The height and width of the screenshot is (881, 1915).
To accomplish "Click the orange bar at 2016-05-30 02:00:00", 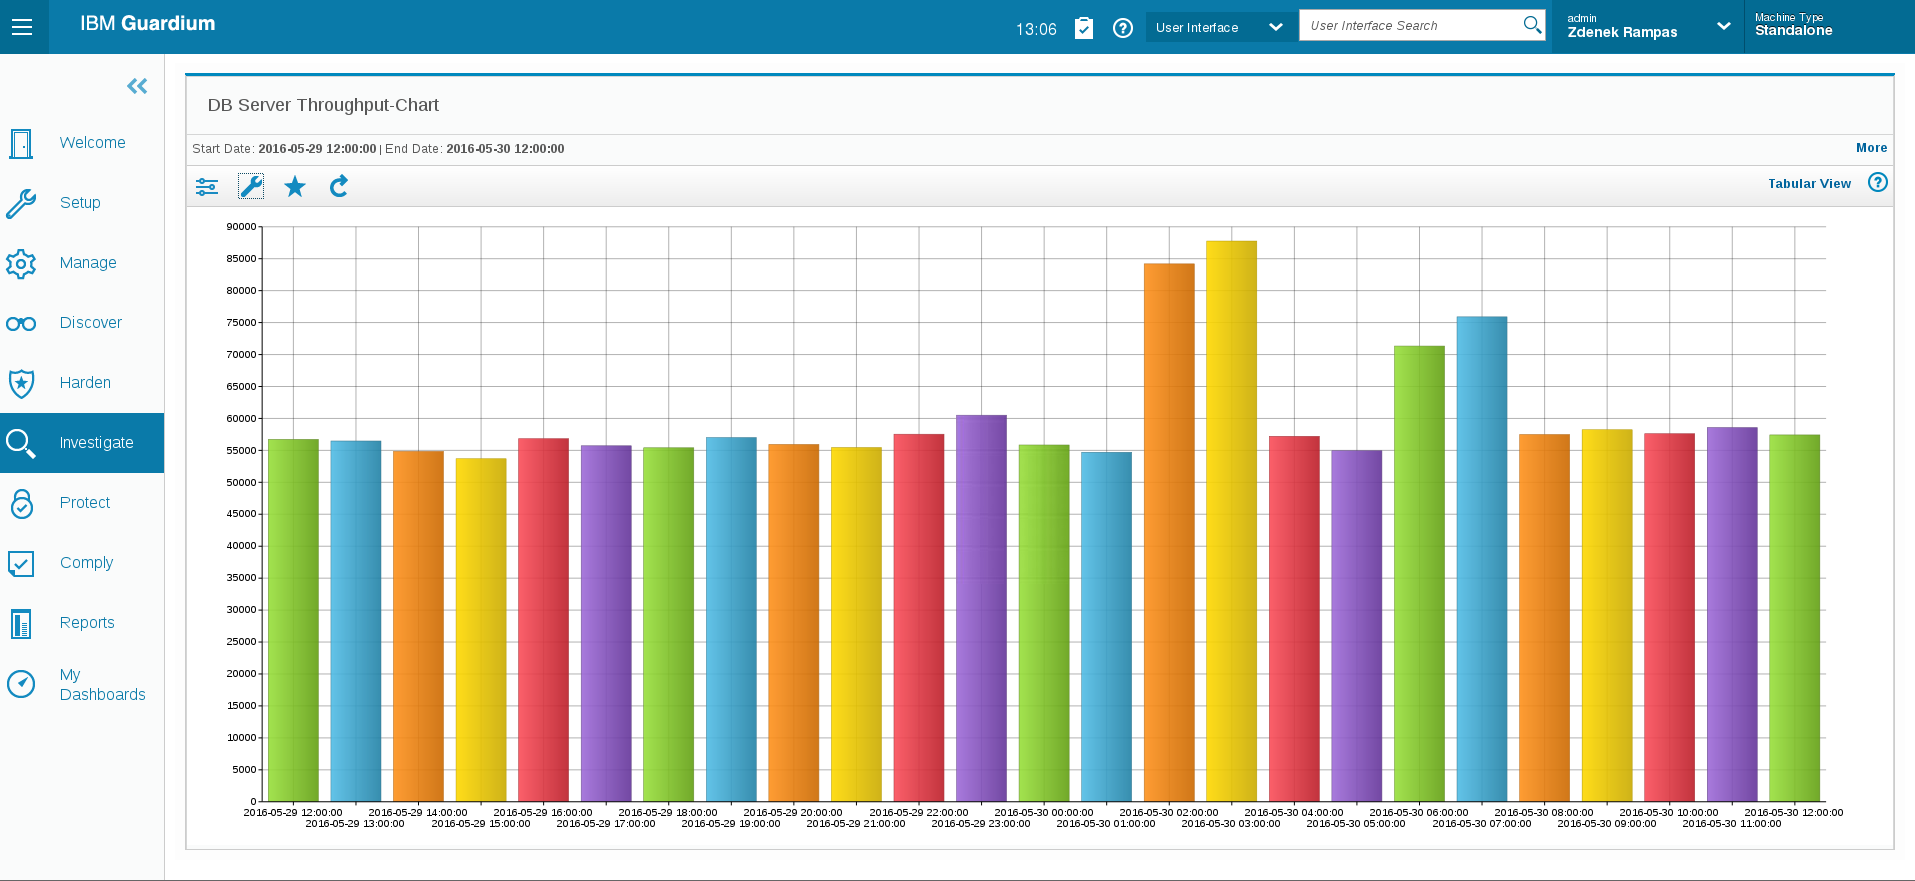I will tap(1169, 532).
